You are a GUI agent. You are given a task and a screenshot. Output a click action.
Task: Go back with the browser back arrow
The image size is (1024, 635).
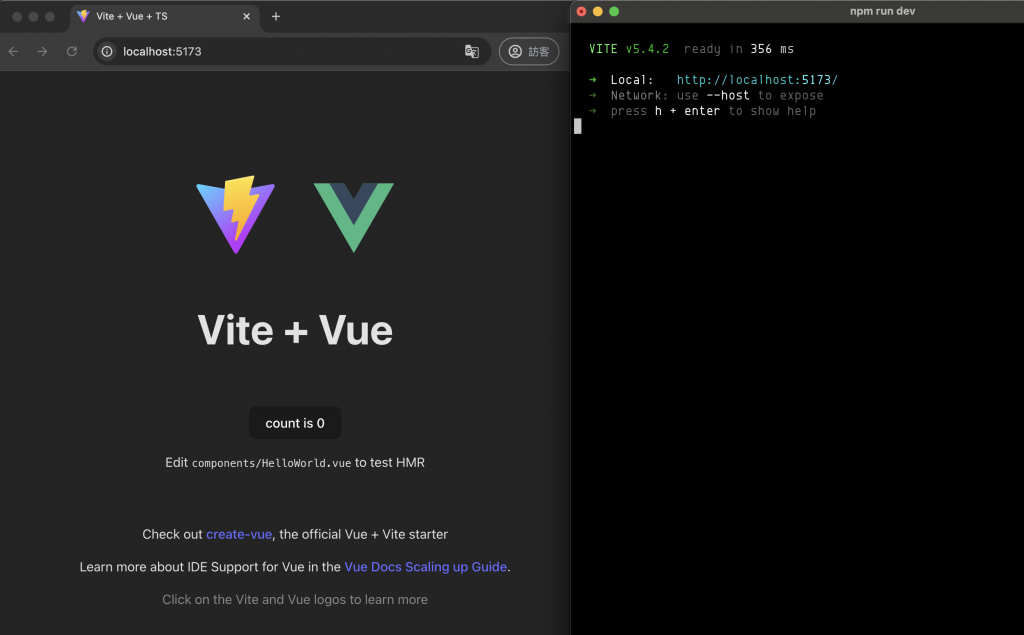coord(14,51)
